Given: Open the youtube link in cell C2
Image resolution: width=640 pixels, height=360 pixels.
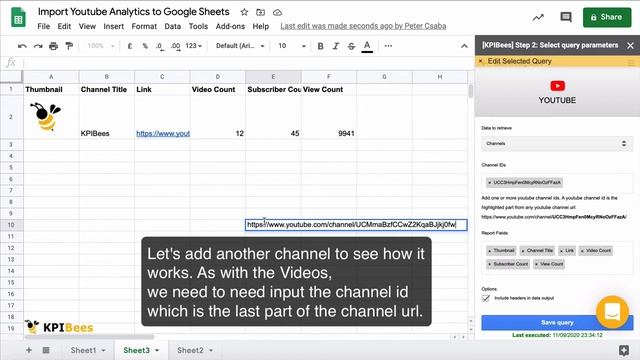Looking at the screenshot, I should point(163,133).
